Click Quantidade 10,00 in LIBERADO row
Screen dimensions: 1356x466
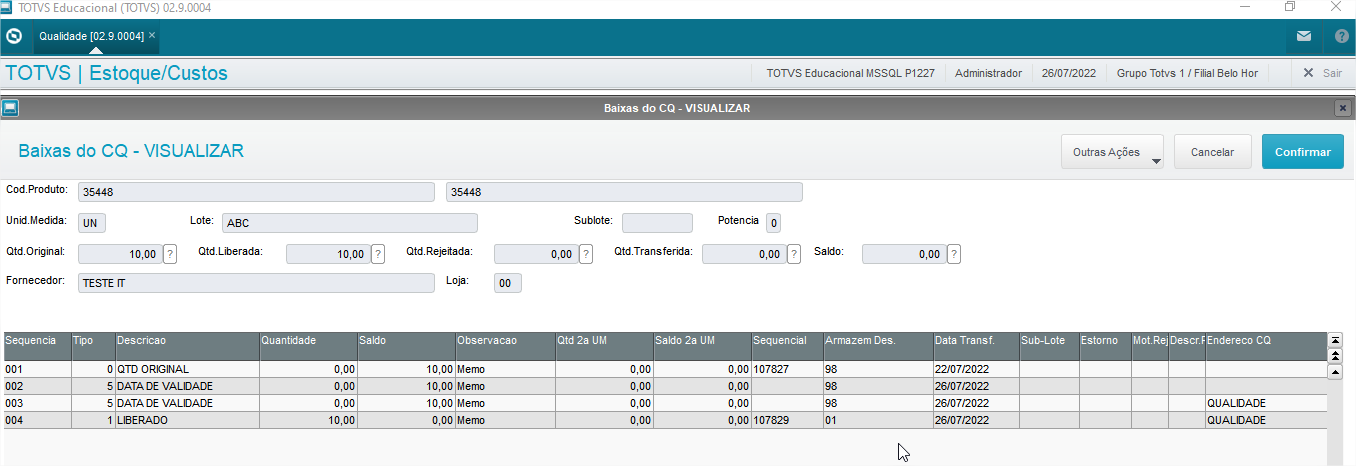(x=307, y=420)
